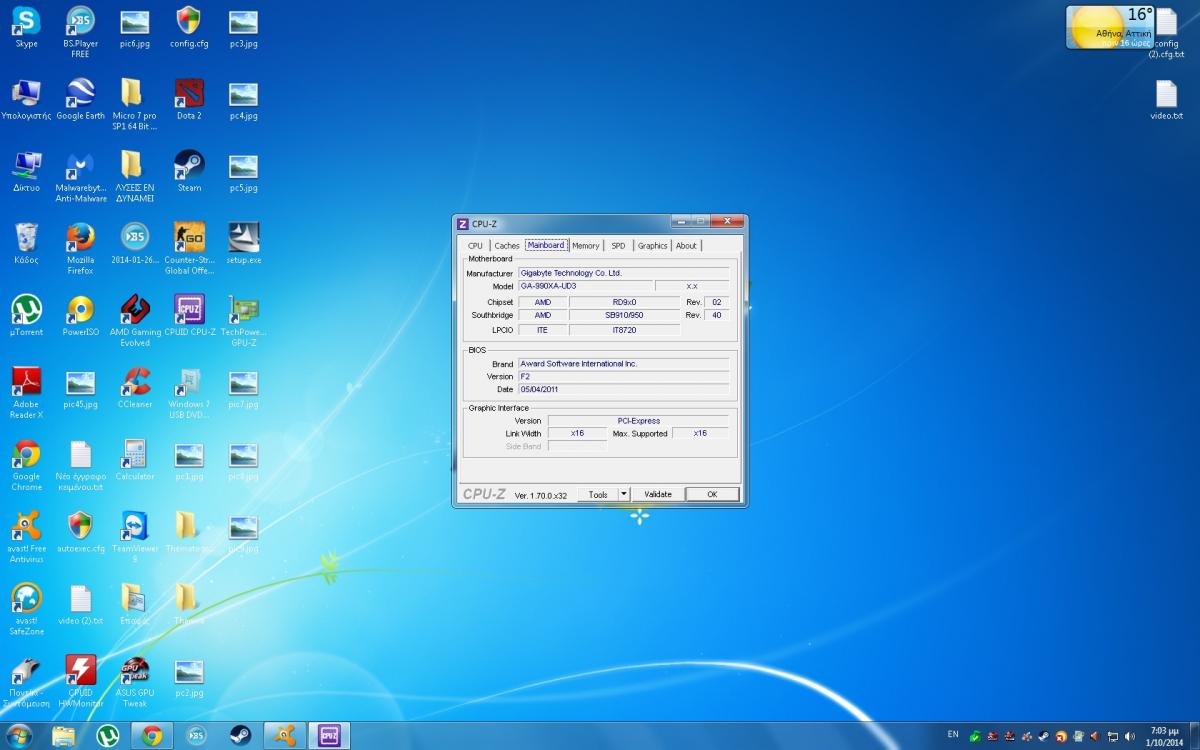Select the CPUID CPU-Z desktop shortcut
This screenshot has height=750, width=1200.
(x=189, y=316)
